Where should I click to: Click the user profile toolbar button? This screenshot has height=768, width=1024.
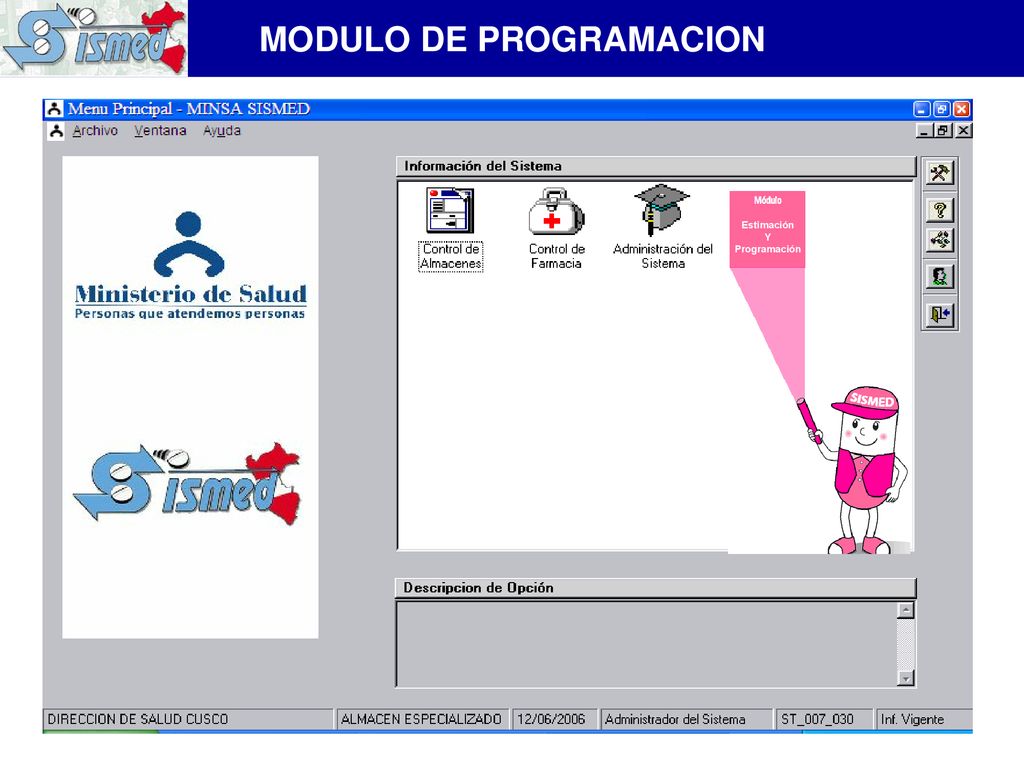[x=940, y=277]
